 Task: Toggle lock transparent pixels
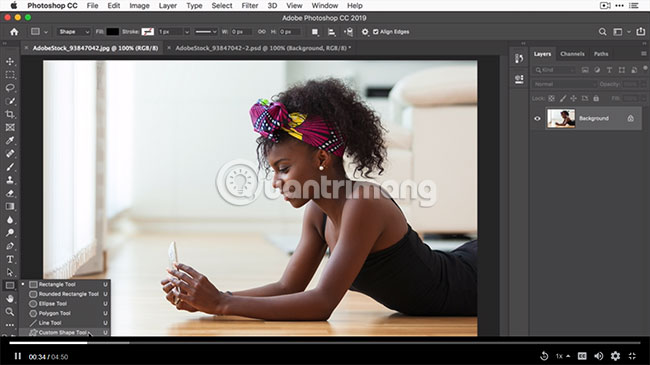551,99
